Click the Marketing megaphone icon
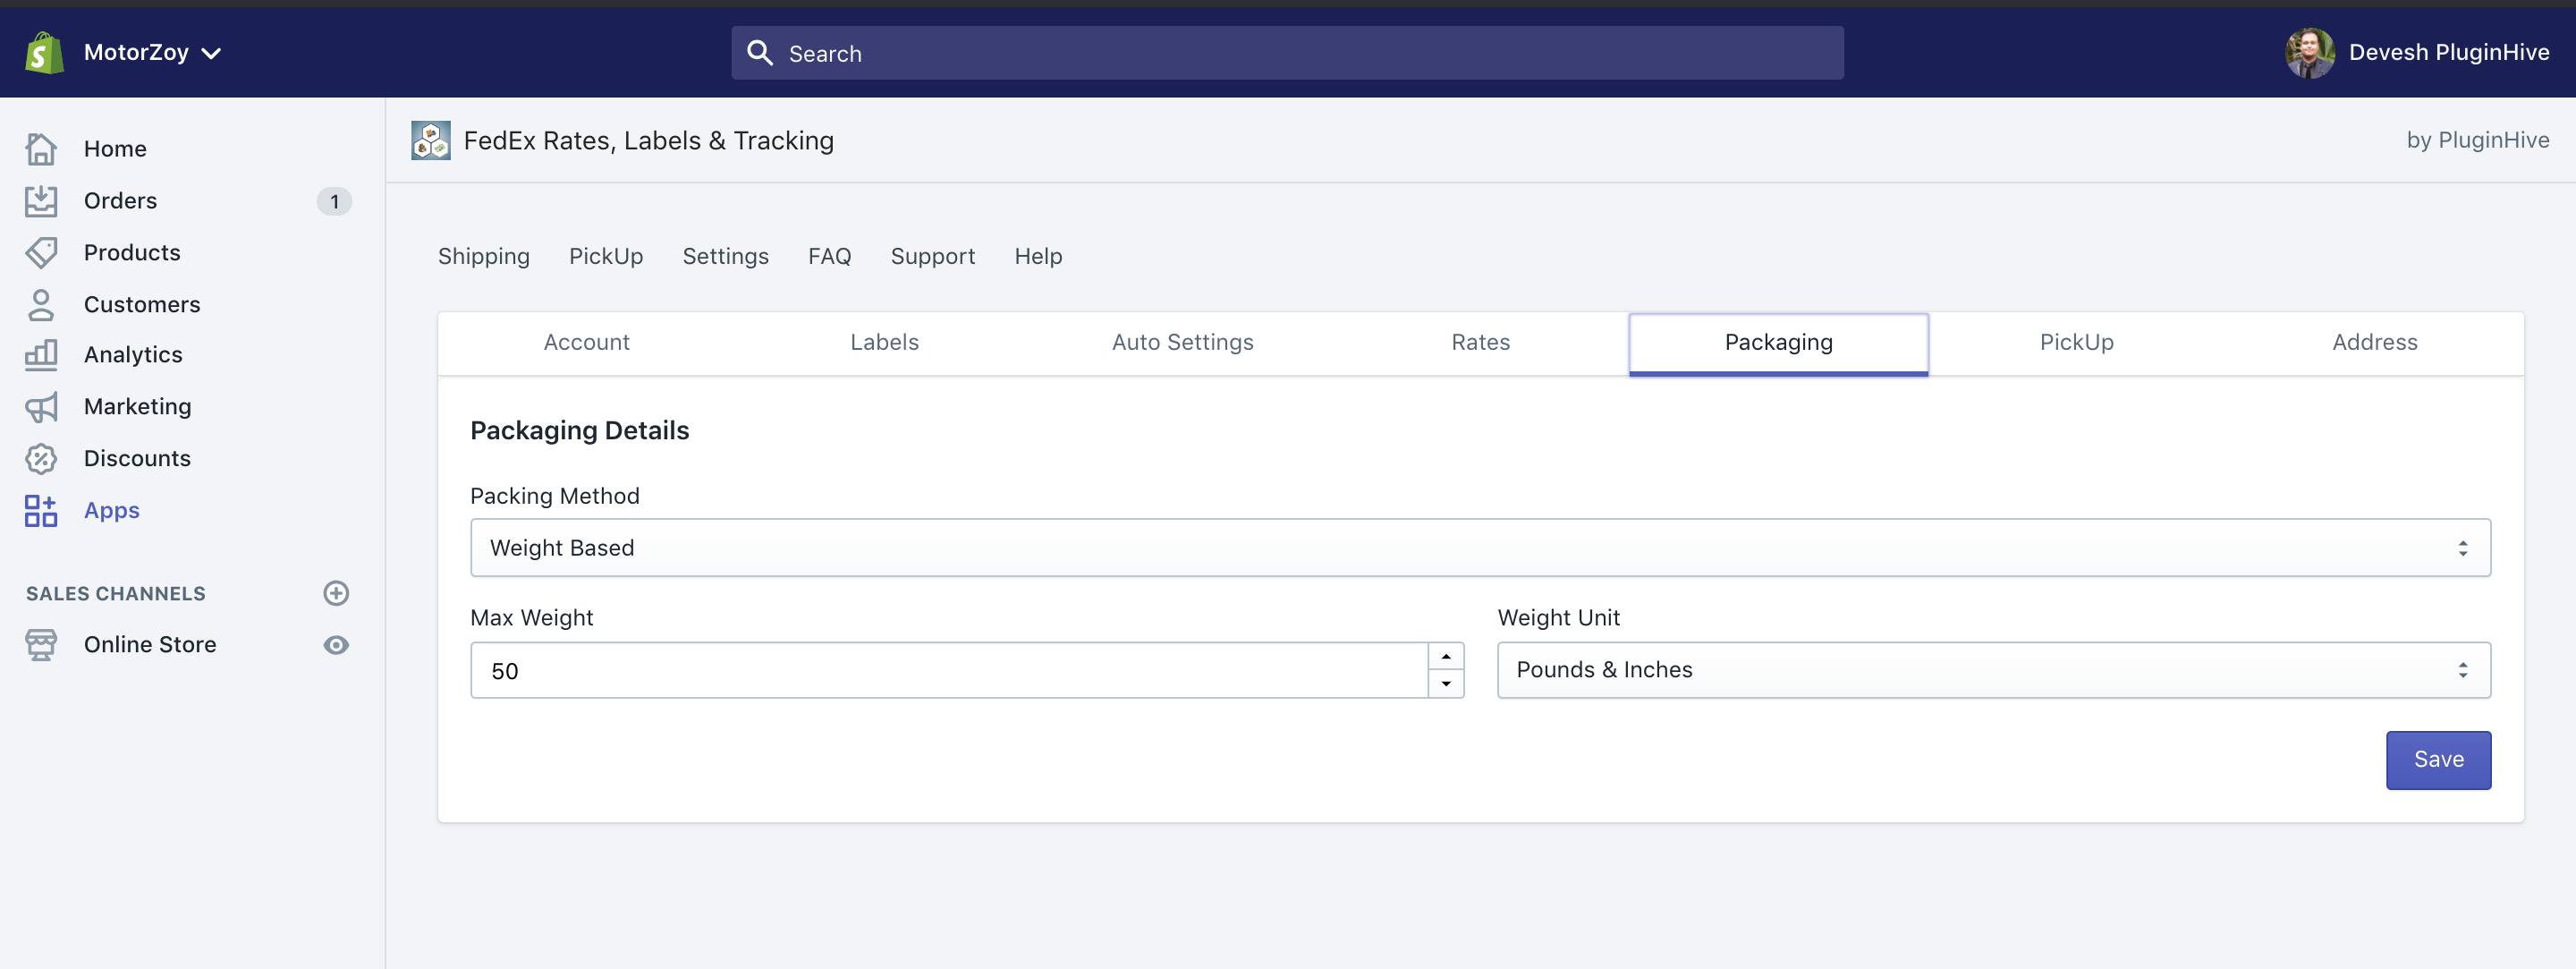 [x=41, y=407]
